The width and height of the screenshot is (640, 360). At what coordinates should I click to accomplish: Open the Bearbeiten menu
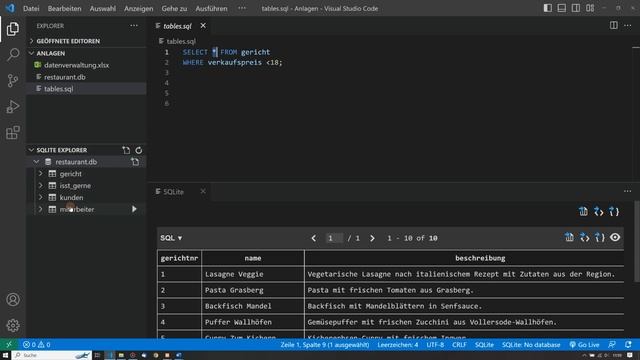[x=64, y=8]
